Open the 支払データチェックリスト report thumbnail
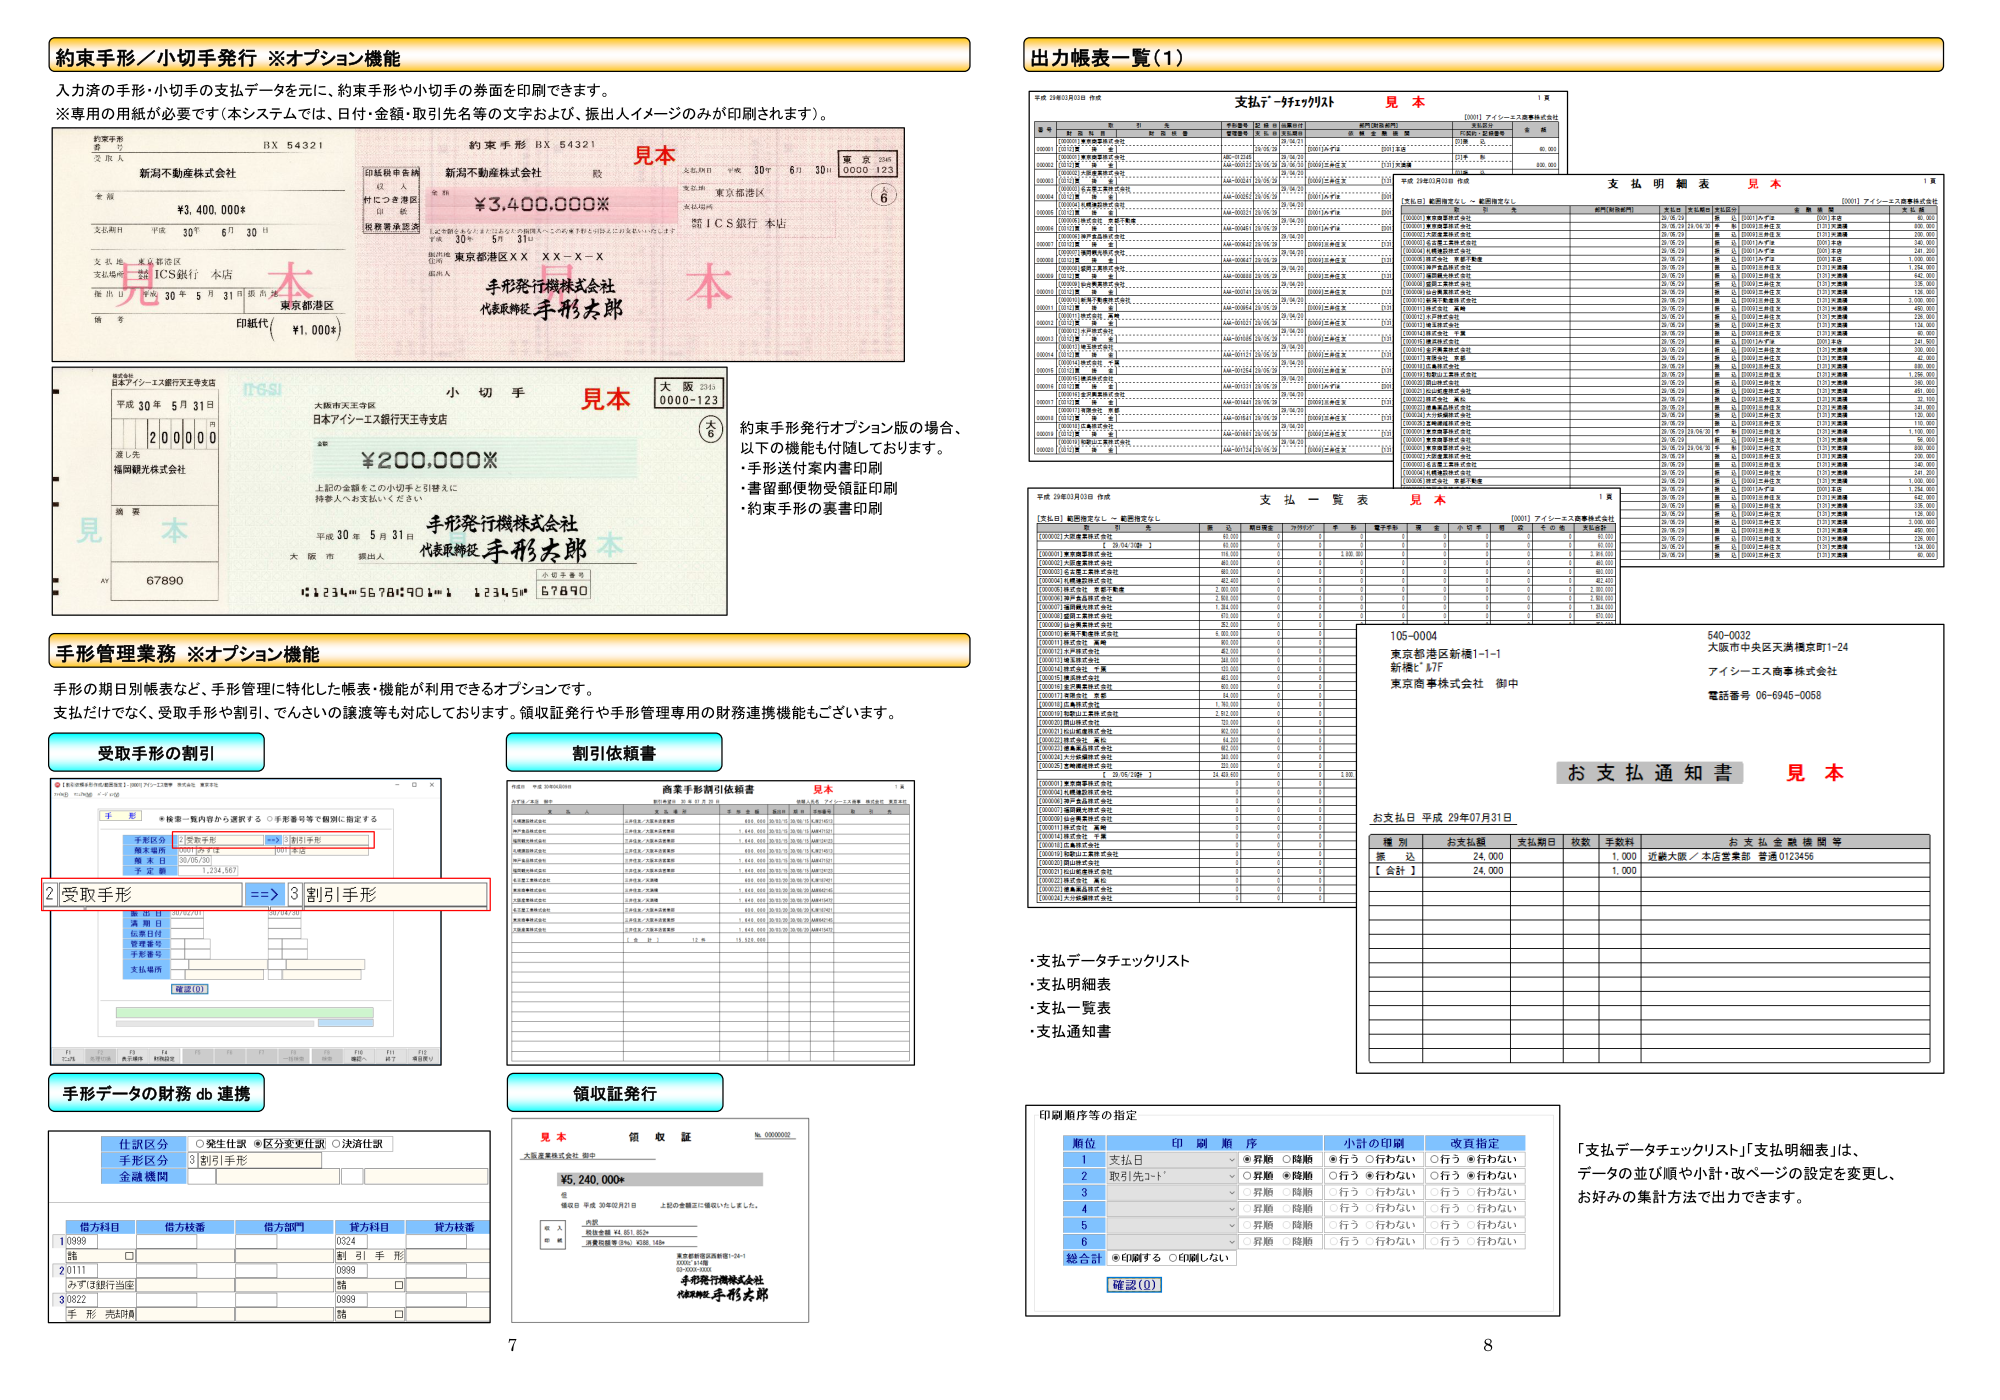 (x=1210, y=276)
